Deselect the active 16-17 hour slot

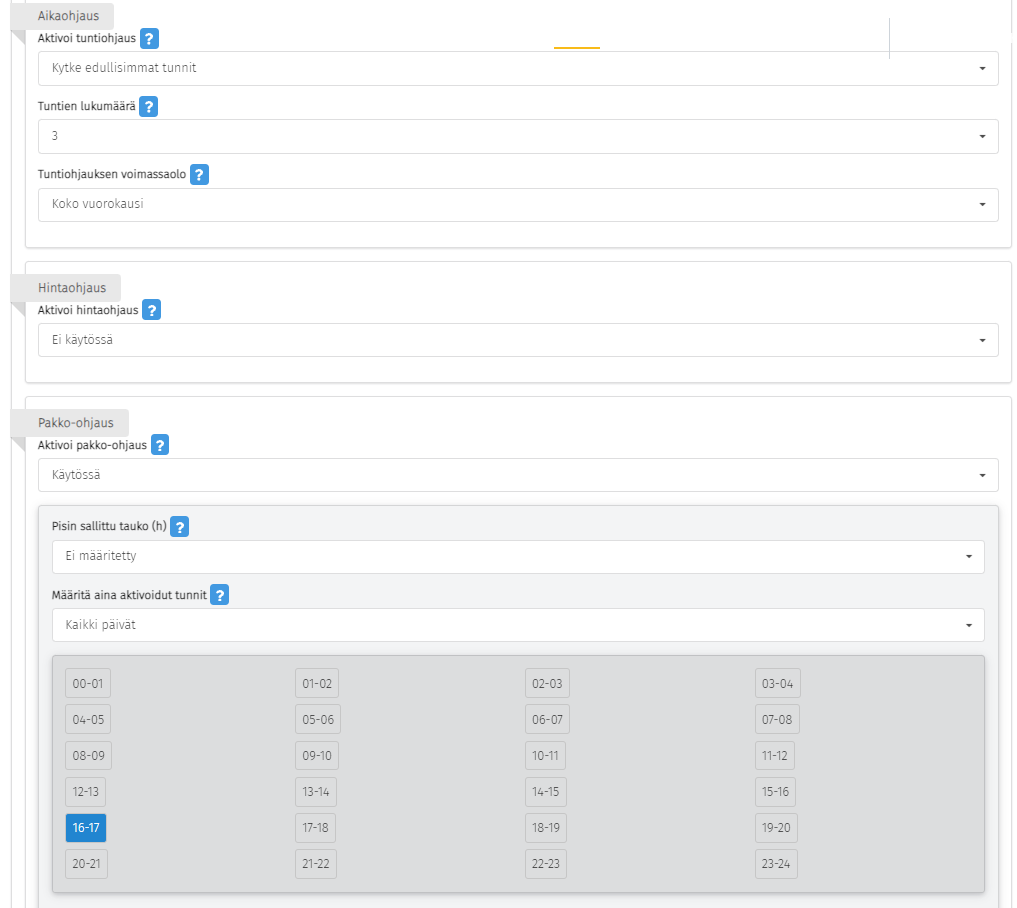(x=85, y=828)
